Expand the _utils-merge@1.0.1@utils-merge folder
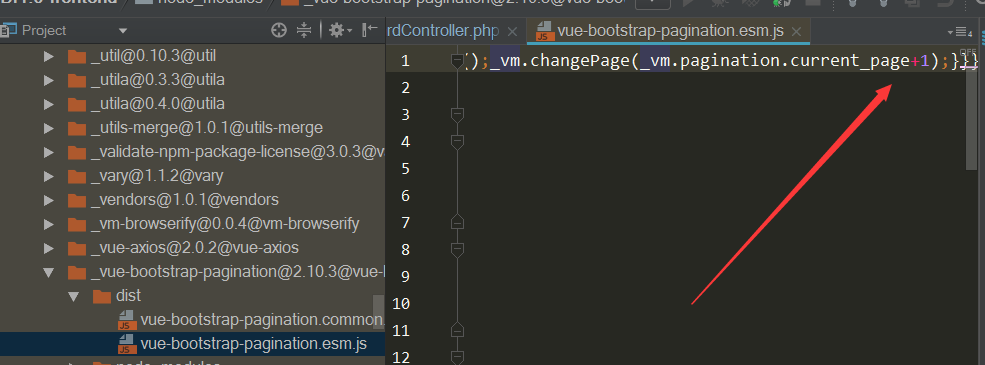 tap(48, 128)
